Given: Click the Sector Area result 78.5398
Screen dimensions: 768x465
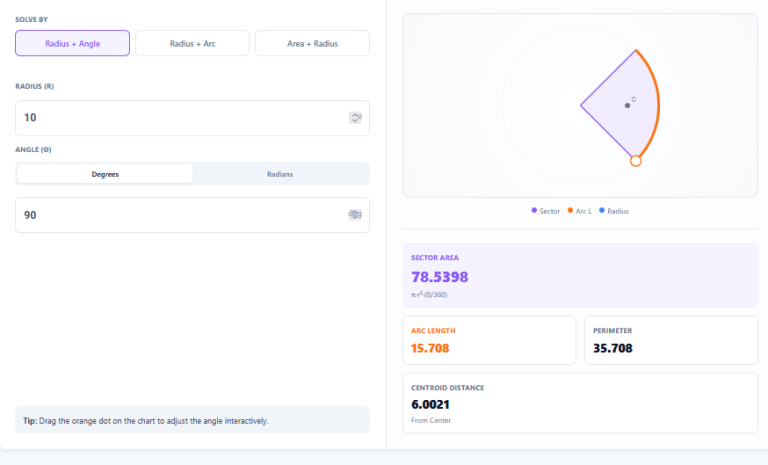Looking at the screenshot, I should click(440, 277).
